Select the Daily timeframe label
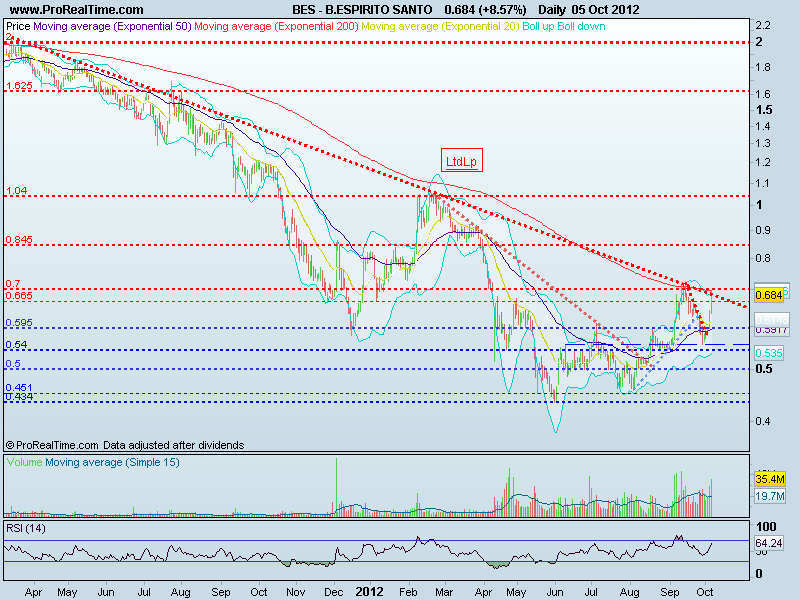This screenshot has height=600, width=800. 551,10
